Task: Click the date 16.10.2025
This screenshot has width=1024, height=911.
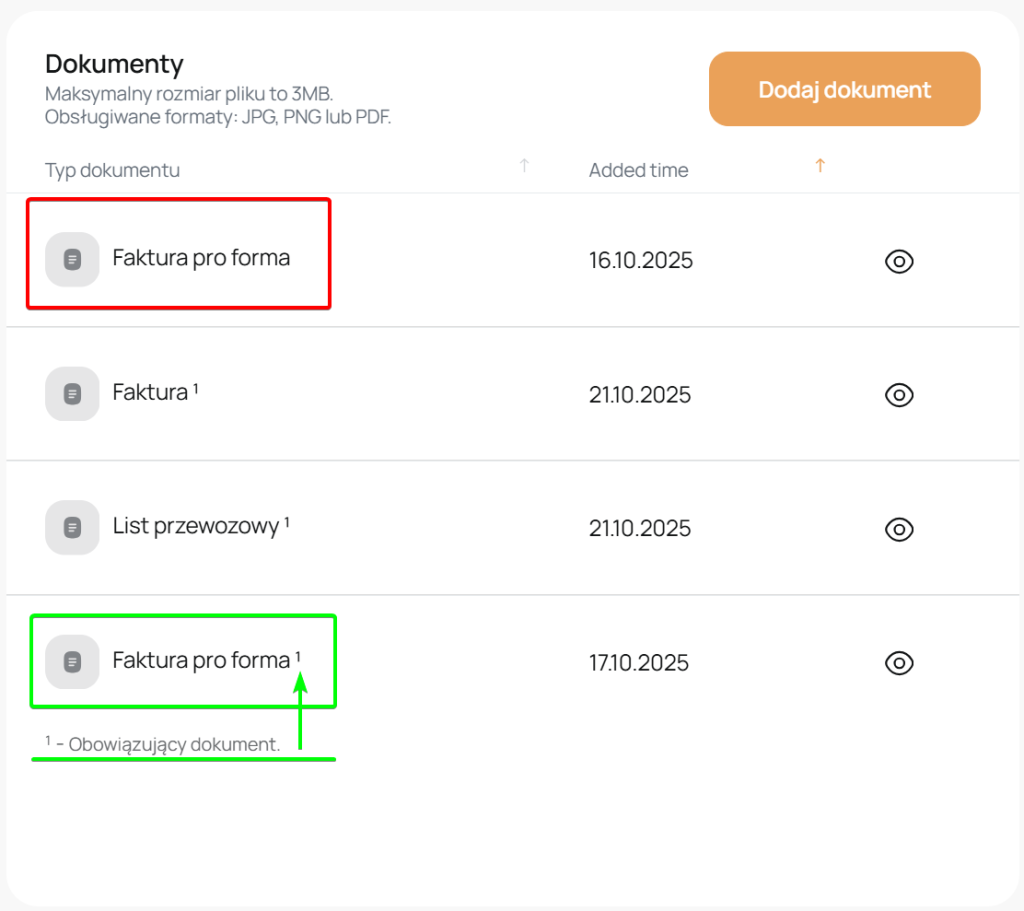Action: click(640, 261)
